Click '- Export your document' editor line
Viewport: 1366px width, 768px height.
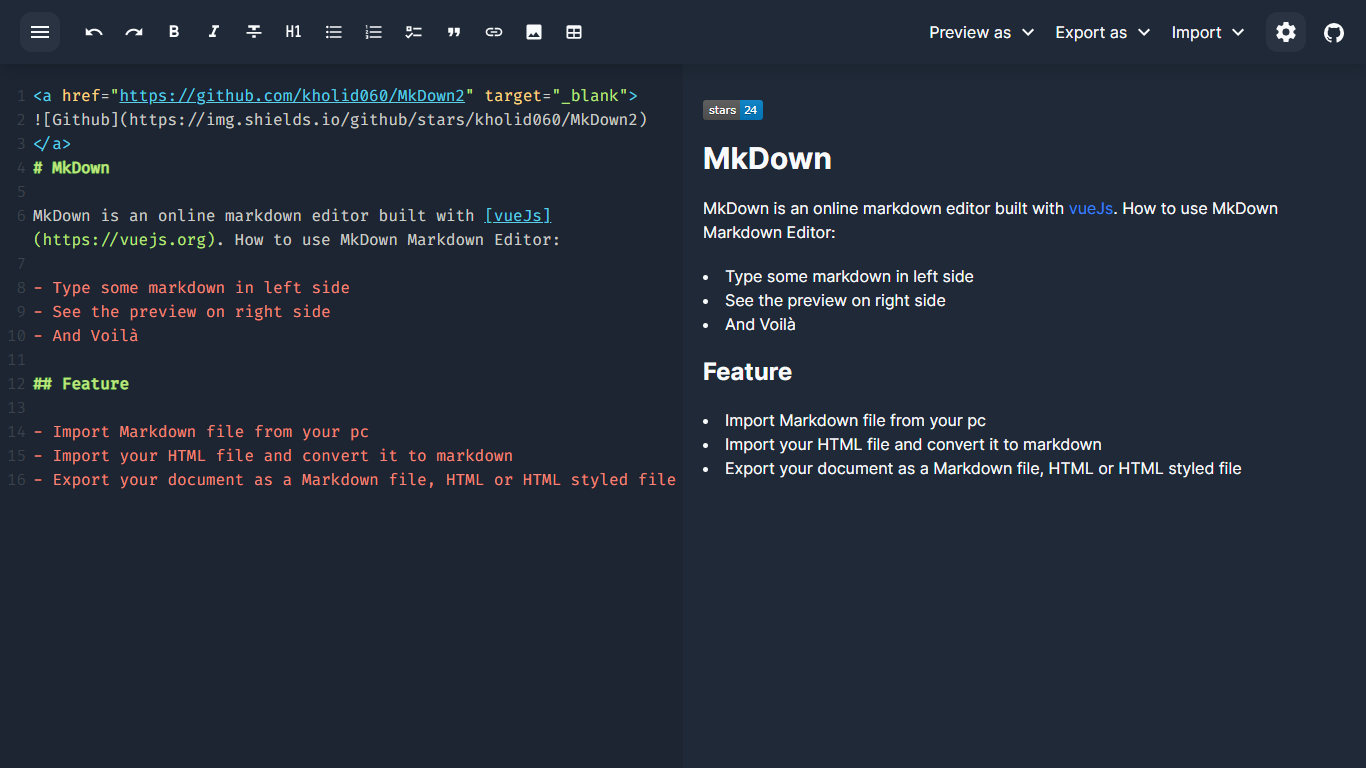coord(355,480)
